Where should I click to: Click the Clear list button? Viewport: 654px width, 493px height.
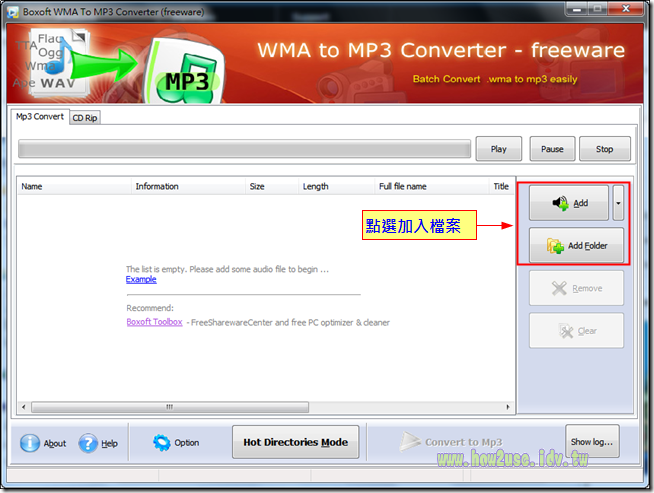pos(575,331)
